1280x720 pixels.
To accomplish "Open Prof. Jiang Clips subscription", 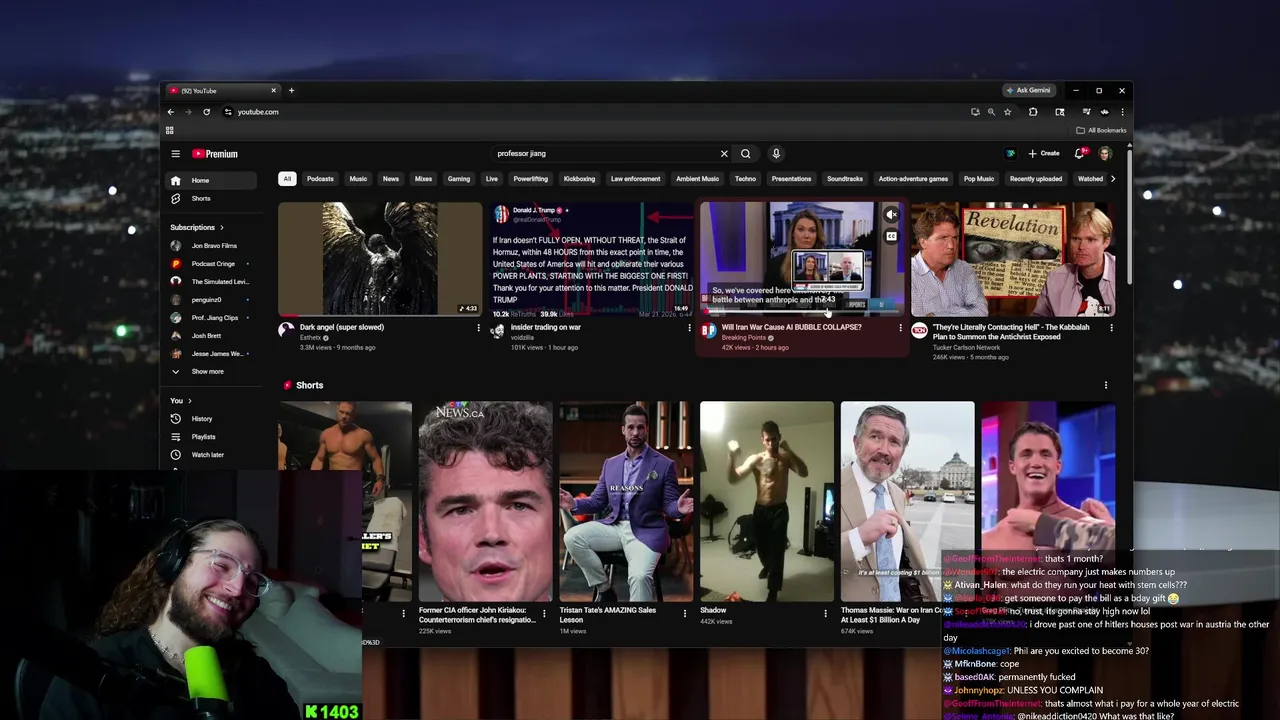I will point(210,318).
